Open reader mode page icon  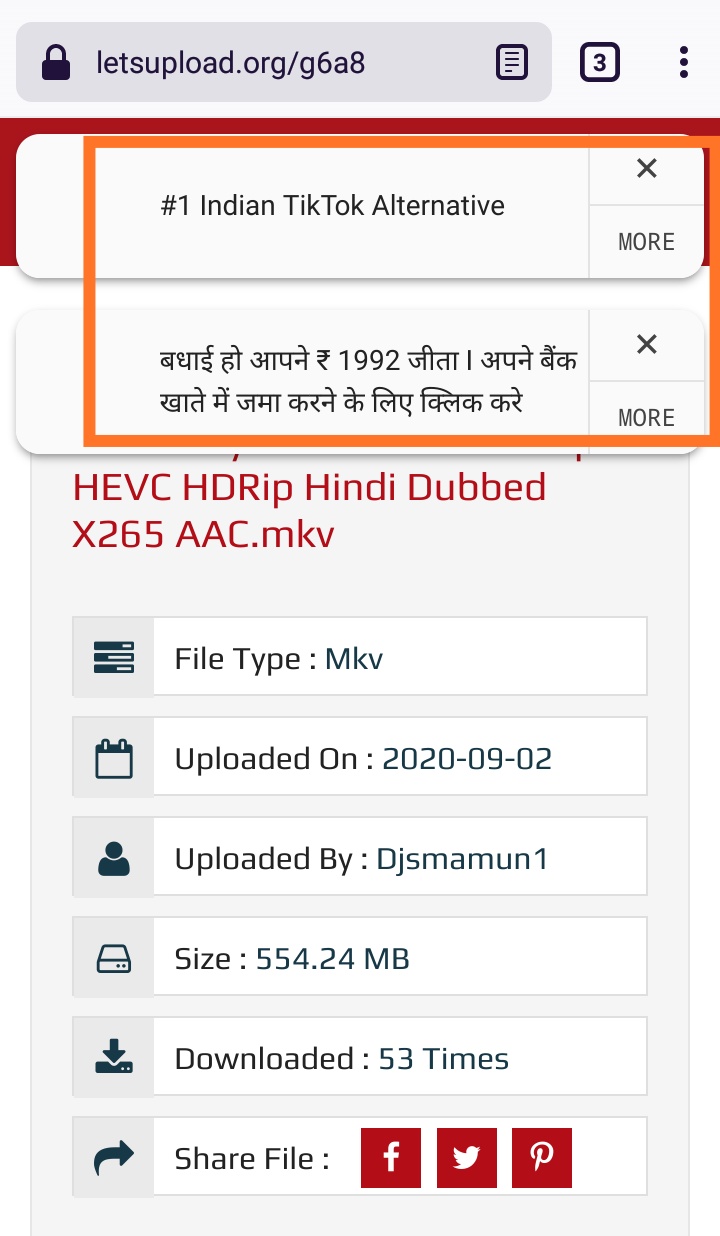click(512, 63)
